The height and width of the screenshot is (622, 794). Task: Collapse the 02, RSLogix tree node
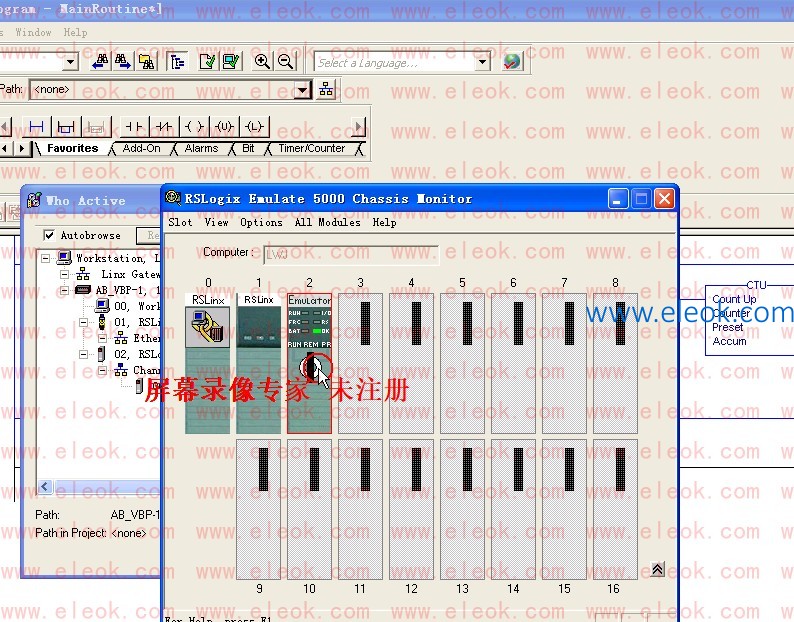[x=84, y=355]
